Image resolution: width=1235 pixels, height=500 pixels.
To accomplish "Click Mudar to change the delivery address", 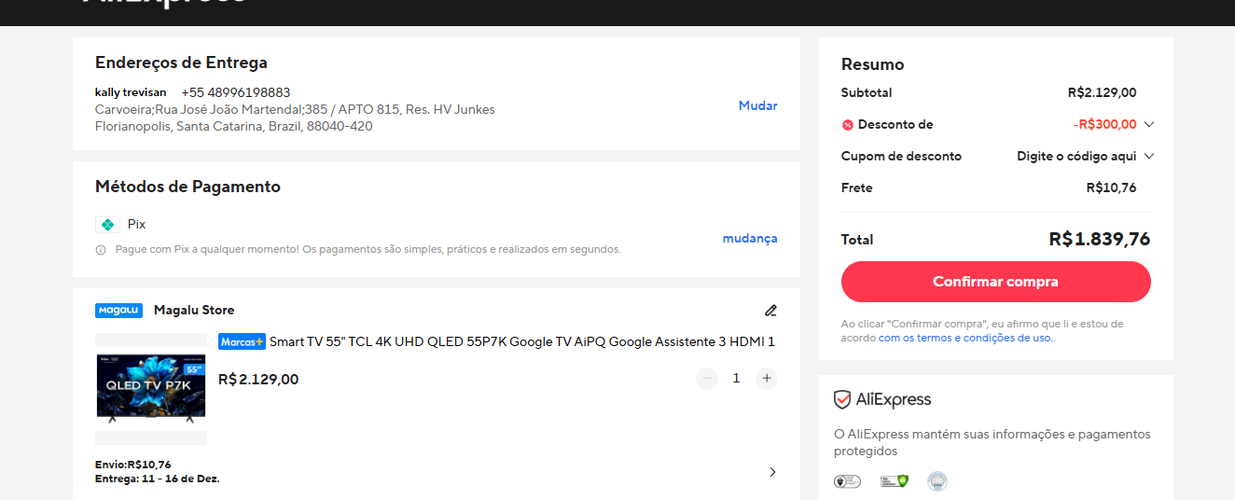I will click(757, 106).
